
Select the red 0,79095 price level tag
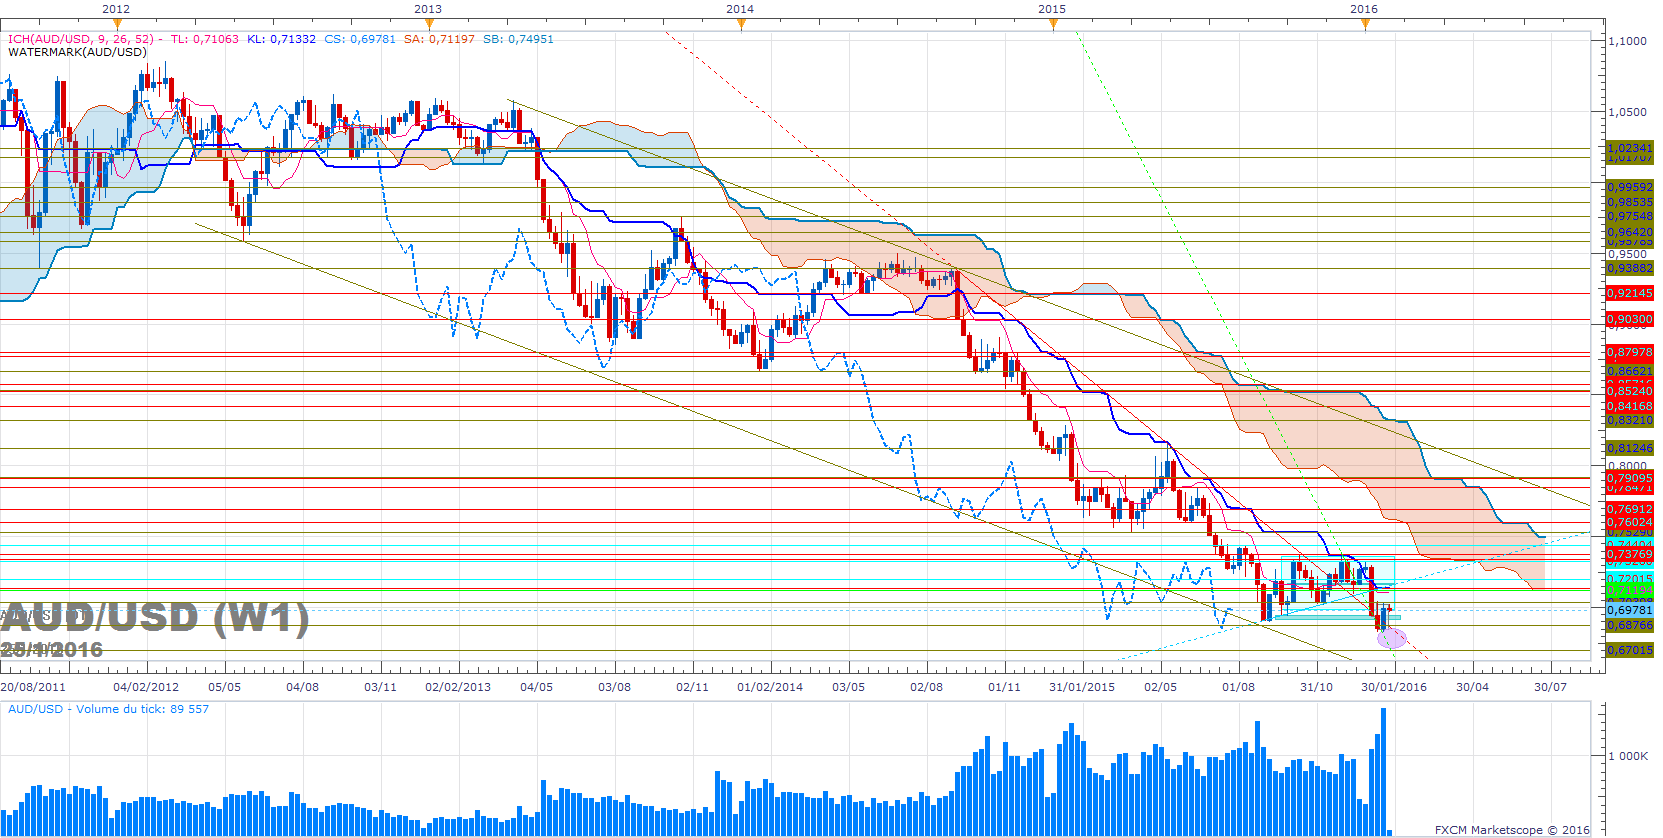pyautogui.click(x=1630, y=478)
